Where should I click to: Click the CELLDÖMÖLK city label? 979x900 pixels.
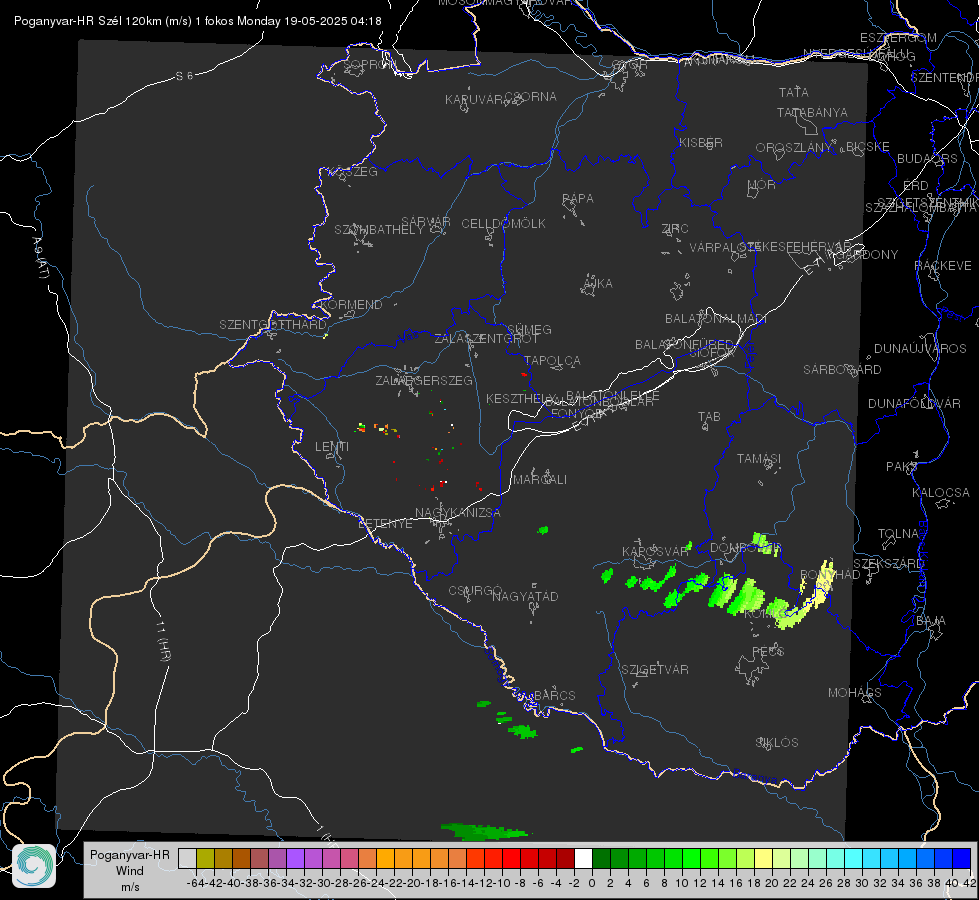click(503, 224)
